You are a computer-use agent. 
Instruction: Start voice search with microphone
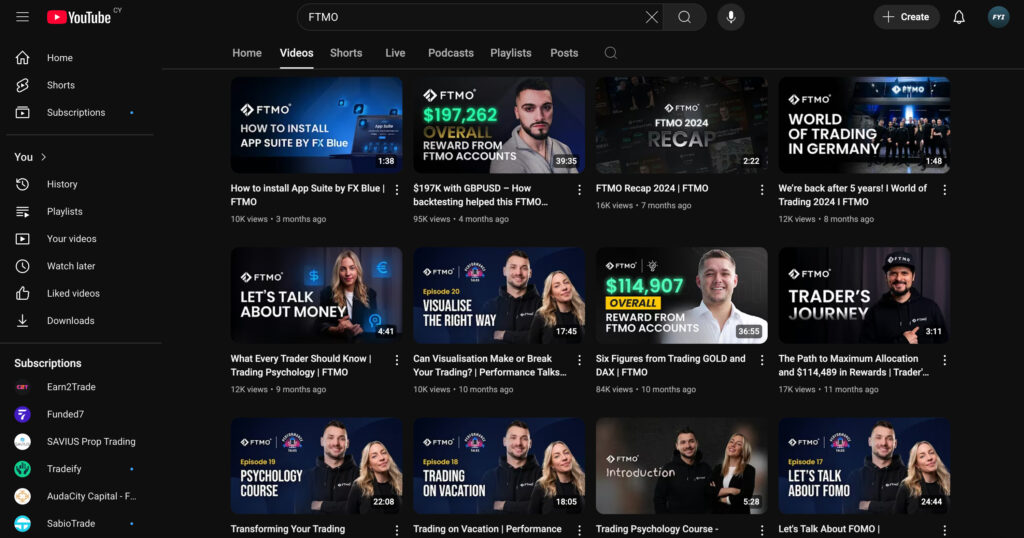[731, 17]
